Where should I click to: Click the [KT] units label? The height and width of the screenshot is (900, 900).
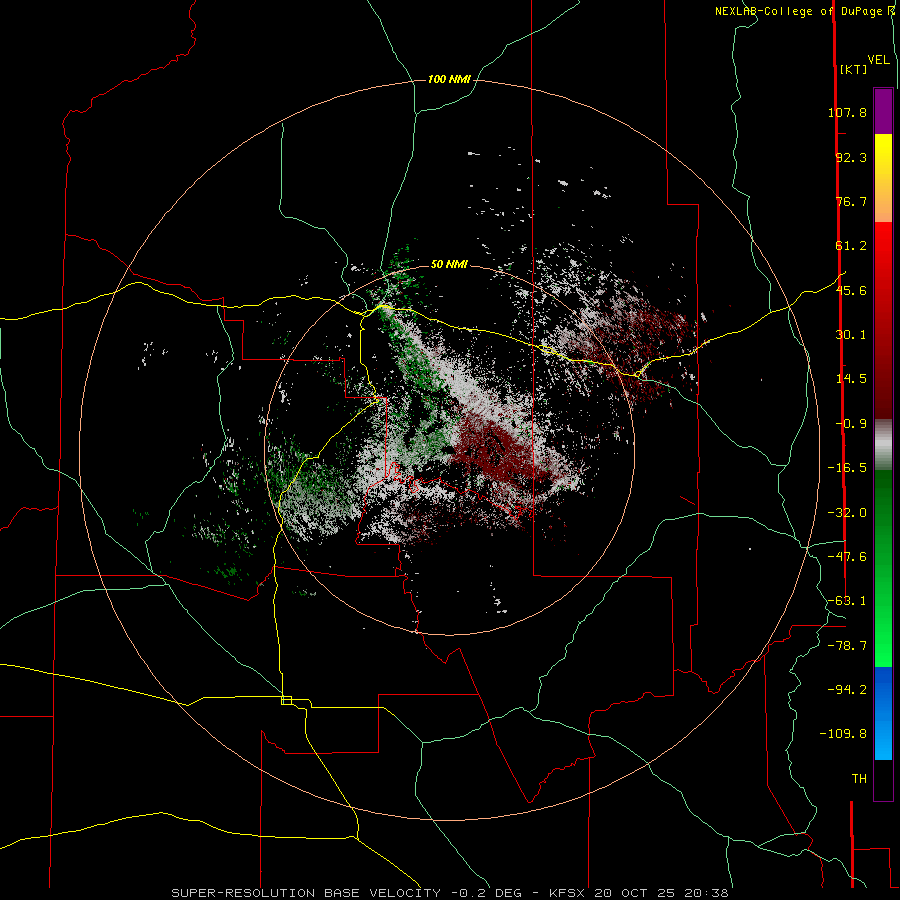click(853, 69)
